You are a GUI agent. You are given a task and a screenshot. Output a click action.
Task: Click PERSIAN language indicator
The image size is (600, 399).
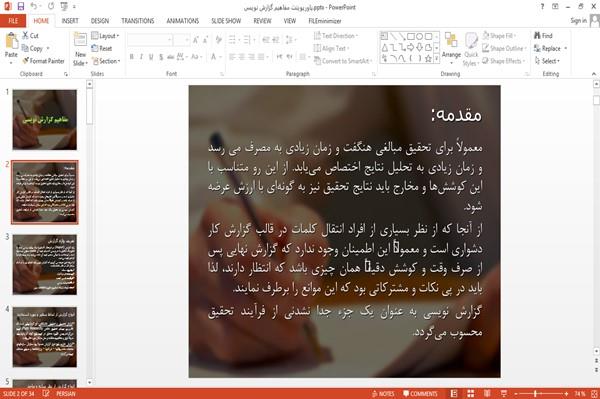point(66,394)
